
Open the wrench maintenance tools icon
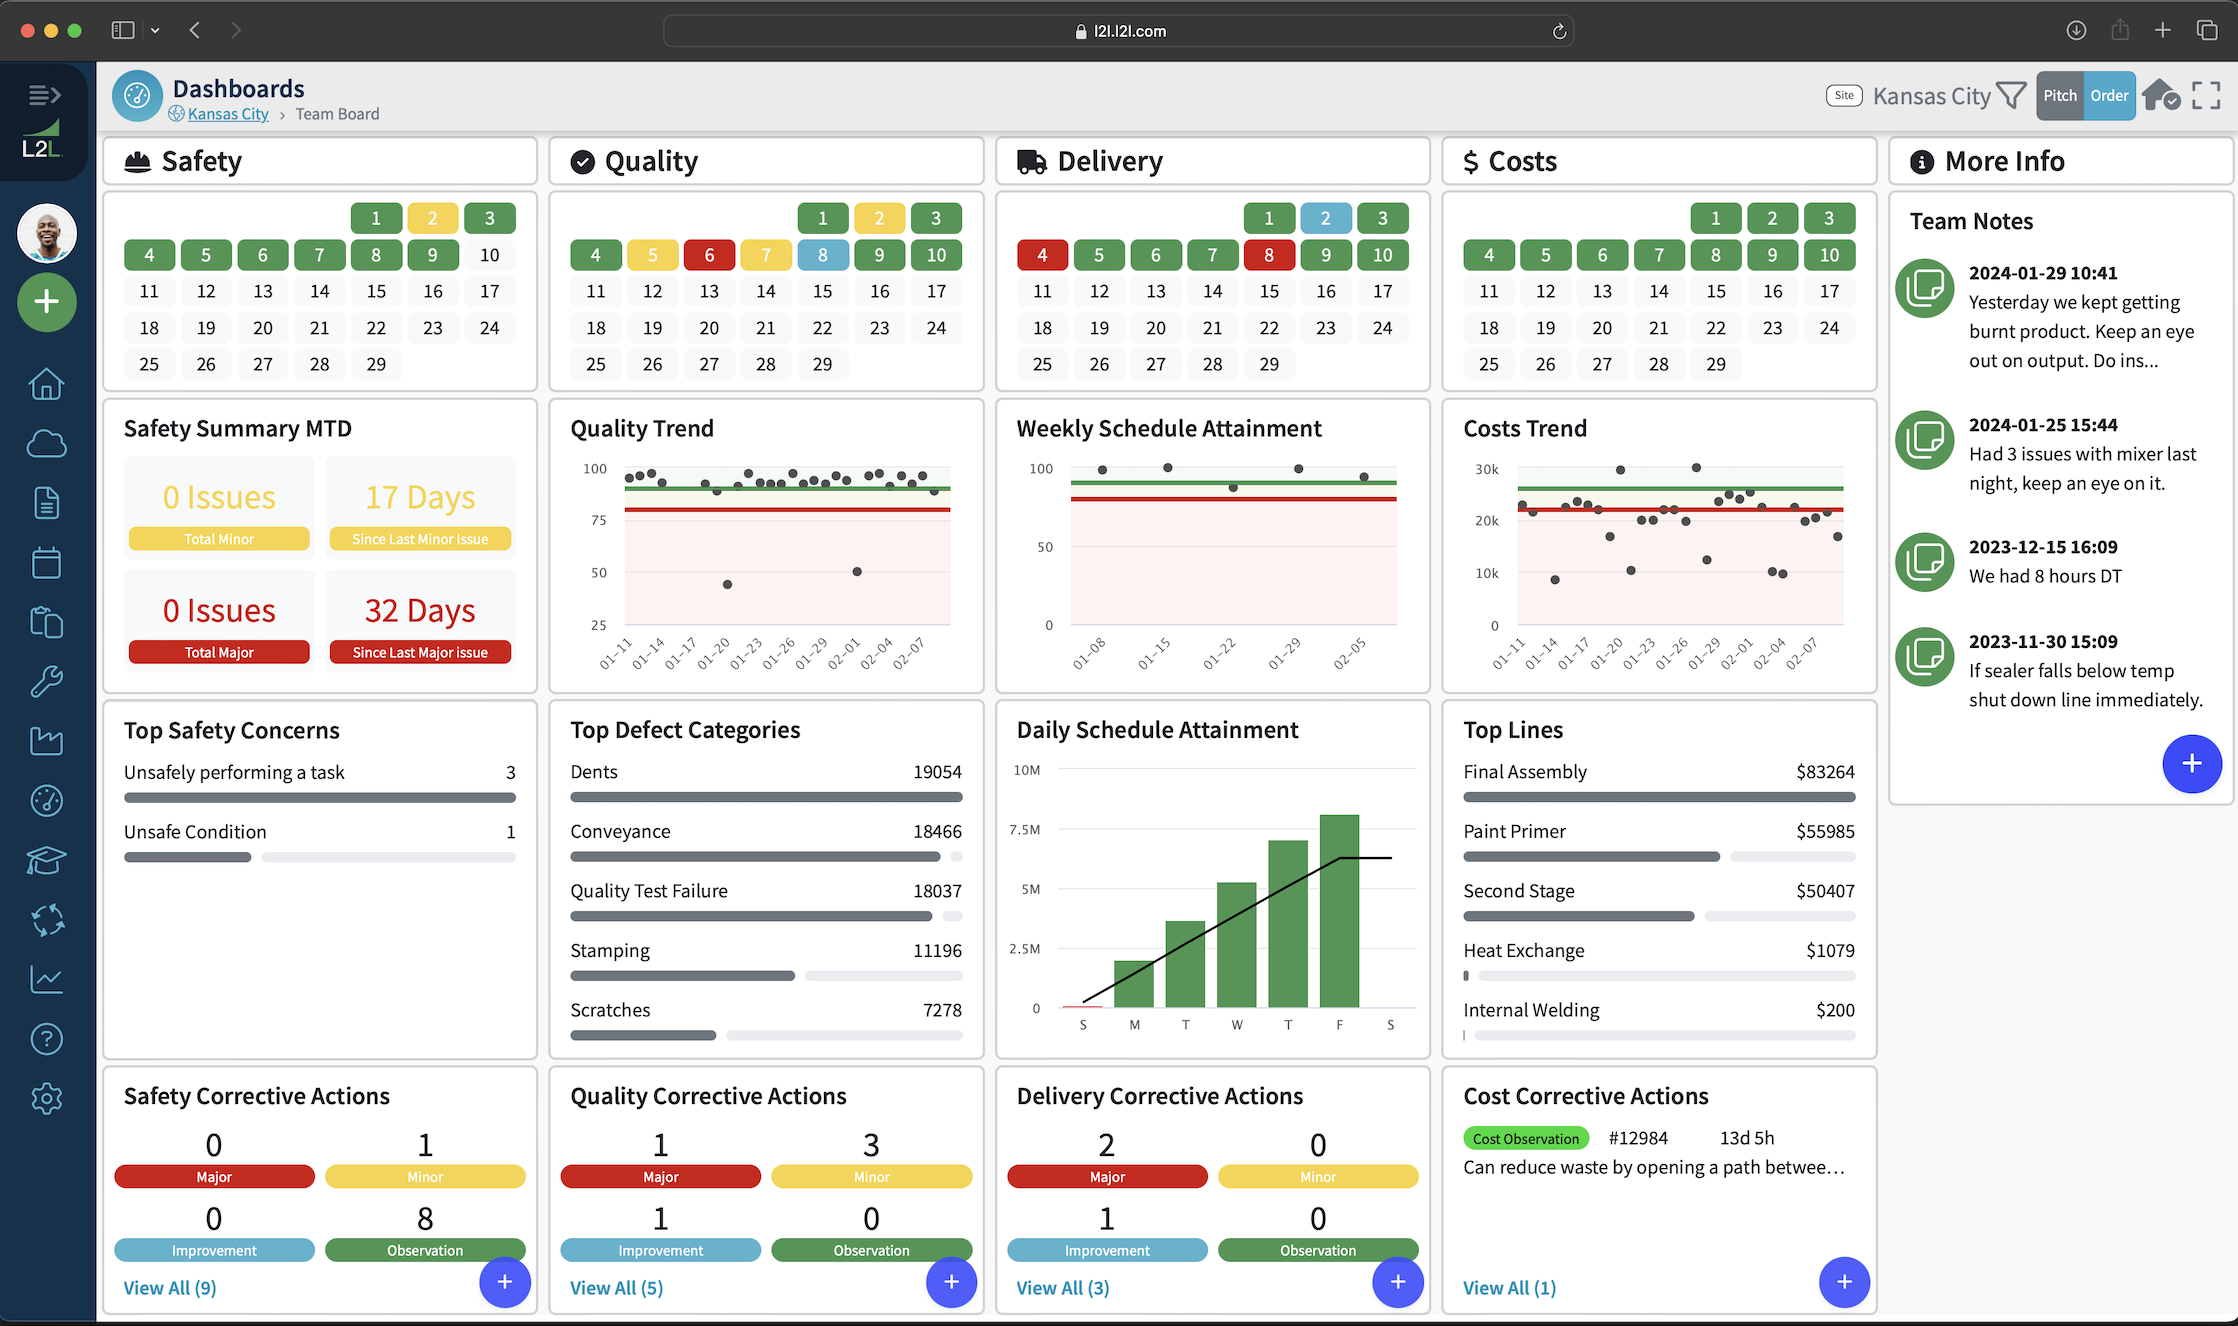coord(46,681)
